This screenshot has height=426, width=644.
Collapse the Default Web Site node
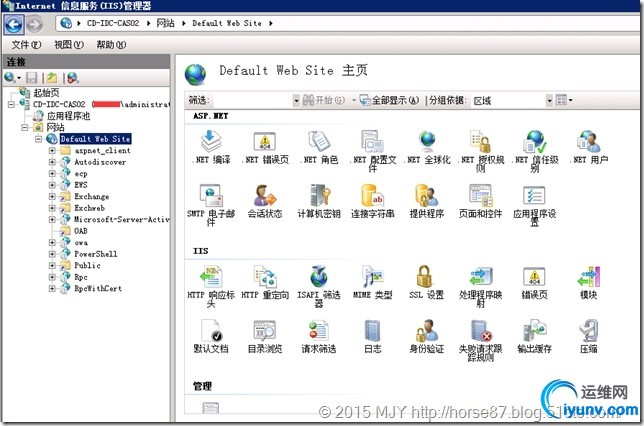pyautogui.click(x=38, y=139)
